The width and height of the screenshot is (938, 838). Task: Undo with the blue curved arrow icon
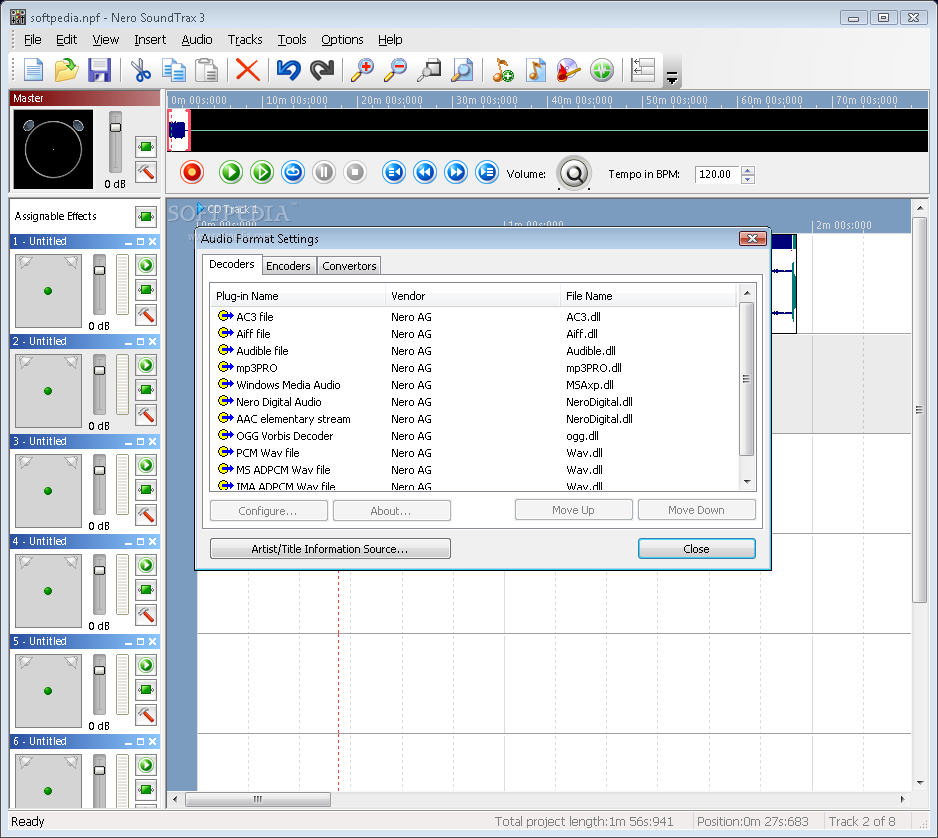click(288, 70)
